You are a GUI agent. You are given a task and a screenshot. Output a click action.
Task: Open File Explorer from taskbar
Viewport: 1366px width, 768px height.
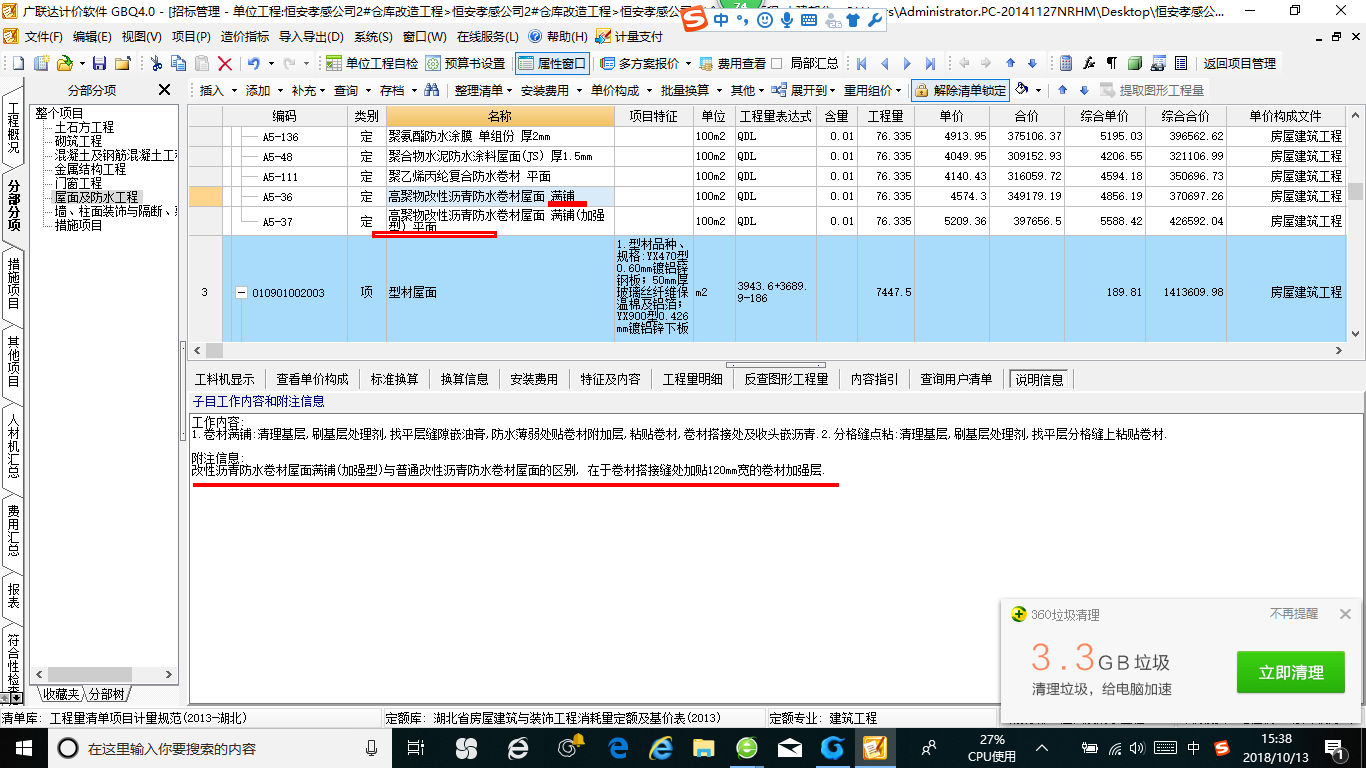pyautogui.click(x=705, y=747)
